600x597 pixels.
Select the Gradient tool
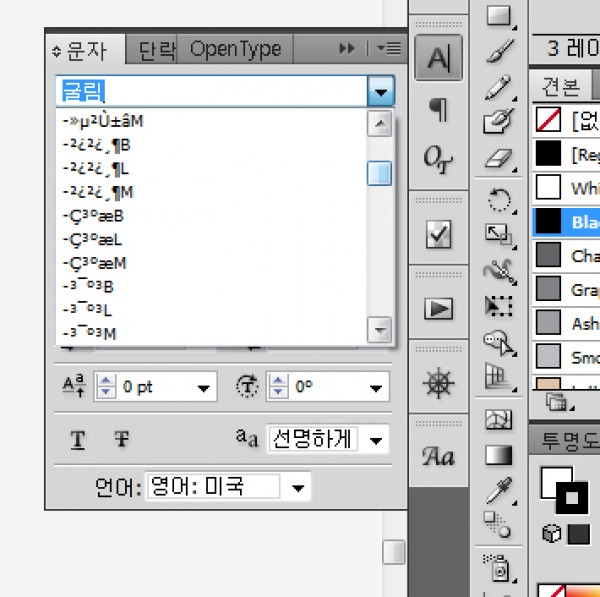[x=499, y=455]
